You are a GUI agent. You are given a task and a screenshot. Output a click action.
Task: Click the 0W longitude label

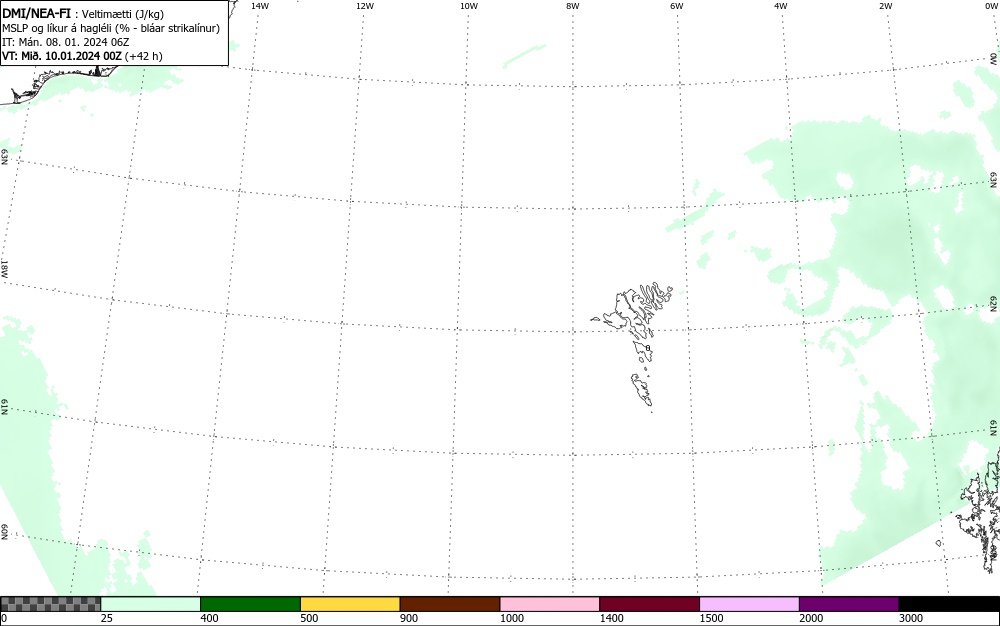point(990,6)
